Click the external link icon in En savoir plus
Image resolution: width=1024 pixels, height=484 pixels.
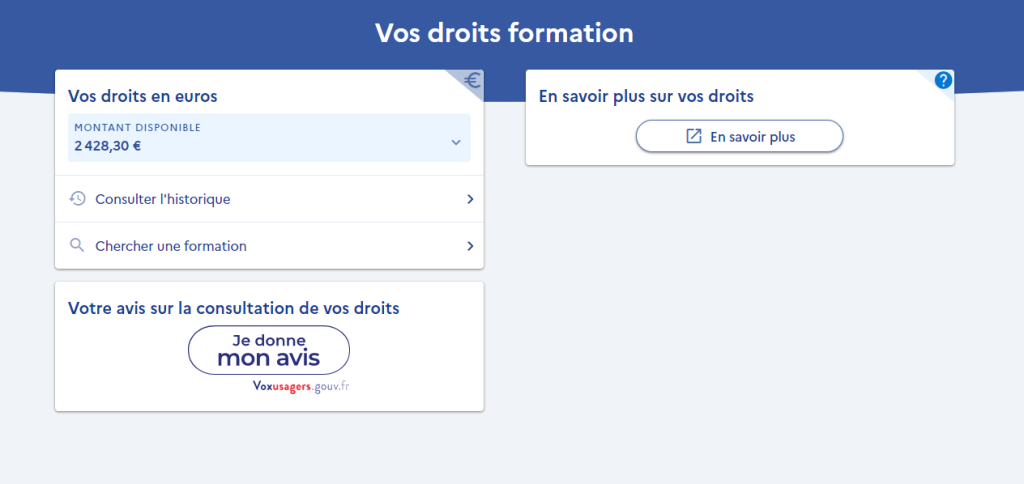pos(694,137)
